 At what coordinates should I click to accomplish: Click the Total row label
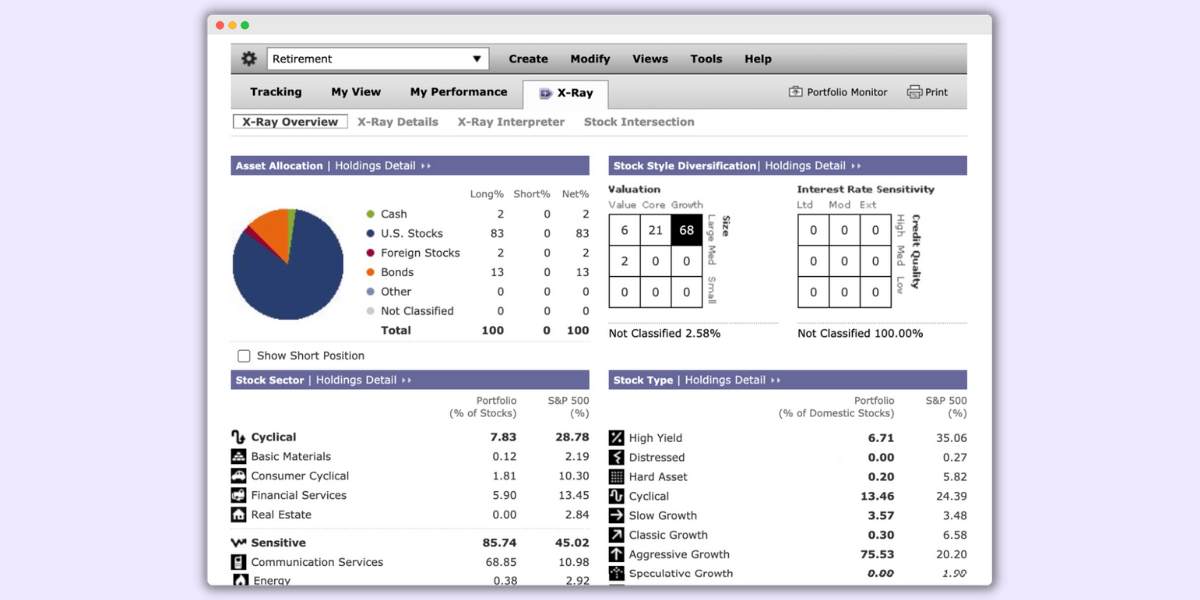[x=396, y=330]
